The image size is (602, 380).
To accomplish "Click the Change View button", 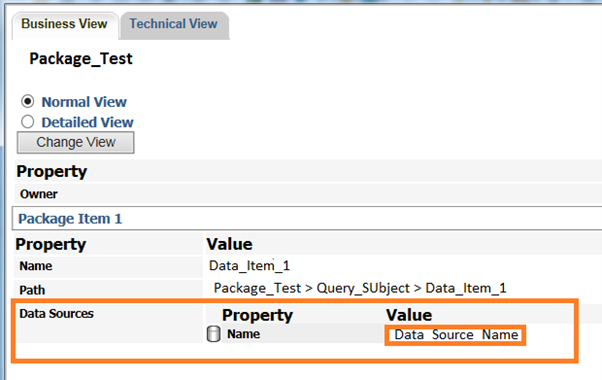I will [x=76, y=142].
